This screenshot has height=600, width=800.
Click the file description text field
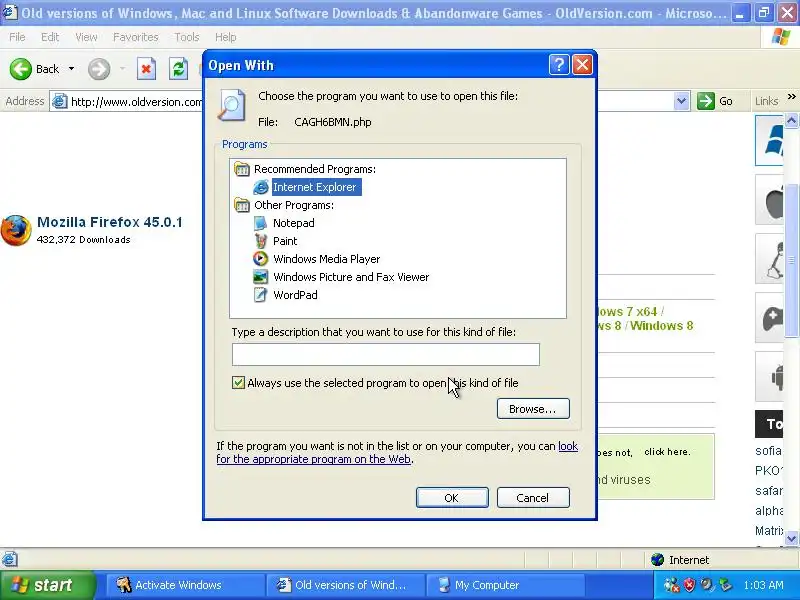[386, 355]
